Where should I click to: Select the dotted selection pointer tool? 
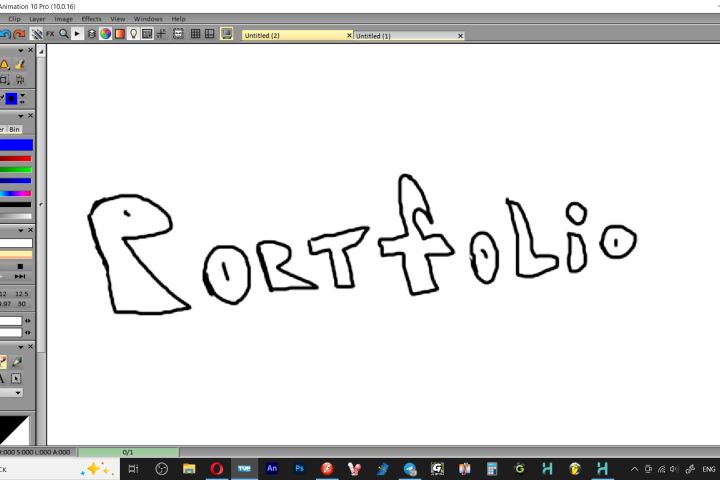16,378
